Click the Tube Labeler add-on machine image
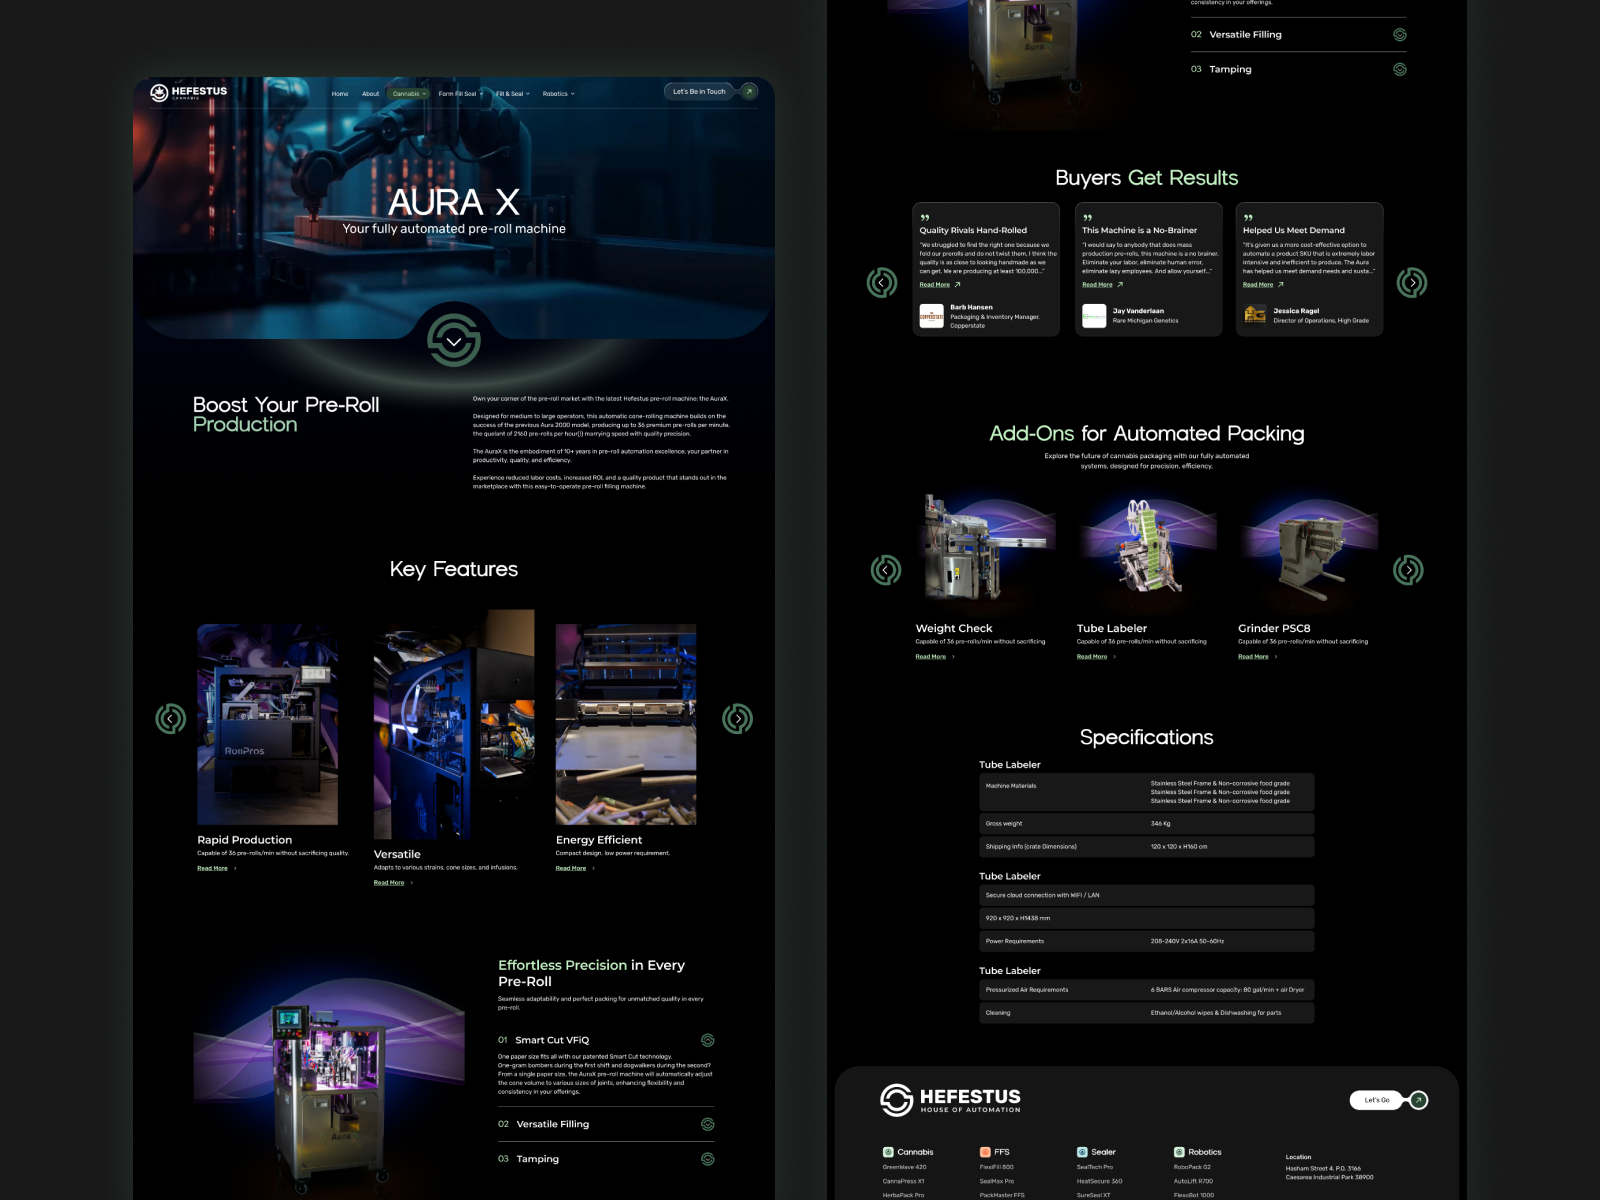The width and height of the screenshot is (1600, 1200). (x=1147, y=548)
